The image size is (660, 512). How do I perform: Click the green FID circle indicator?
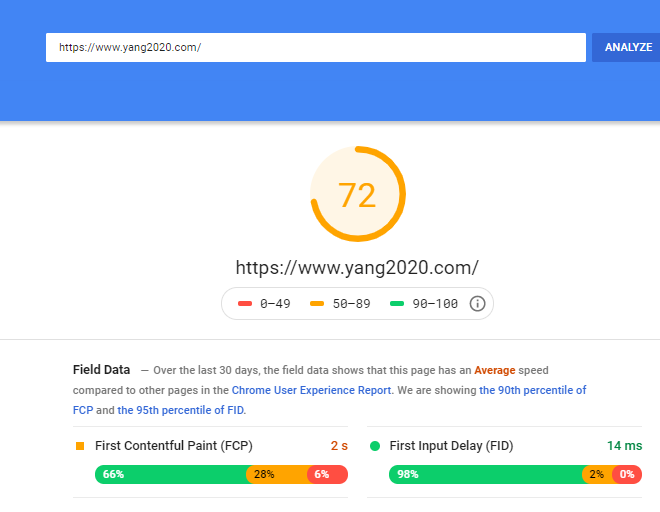(375, 446)
